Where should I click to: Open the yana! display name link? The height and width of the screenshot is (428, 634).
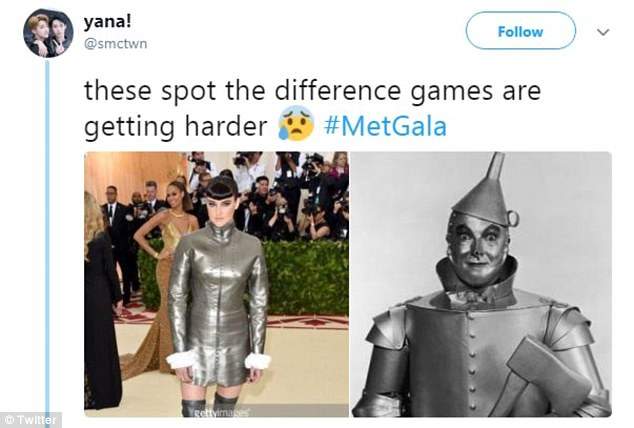pyautogui.click(x=107, y=22)
